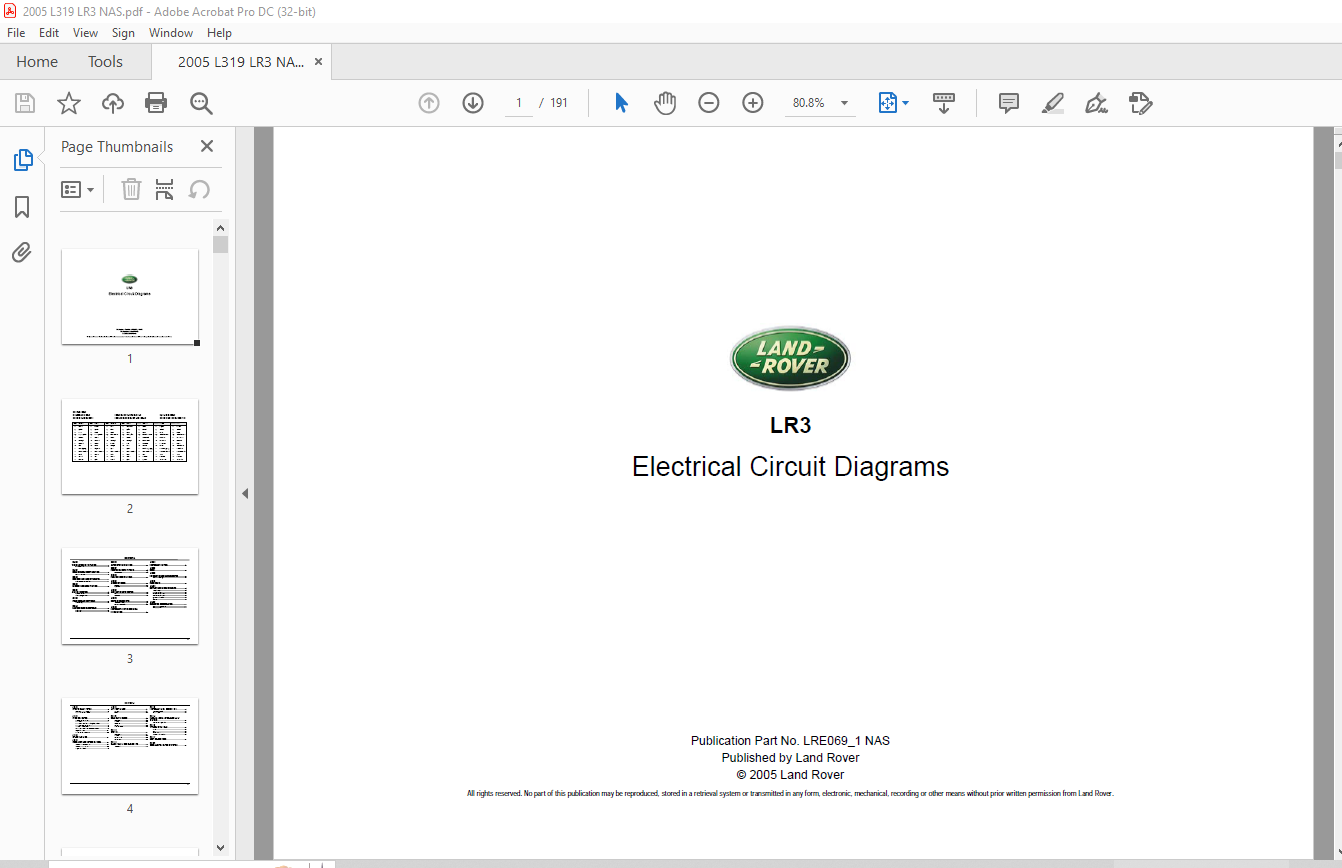Viewport: 1342px width, 868px height.
Task: Open the Window menu
Action: click(x=171, y=33)
